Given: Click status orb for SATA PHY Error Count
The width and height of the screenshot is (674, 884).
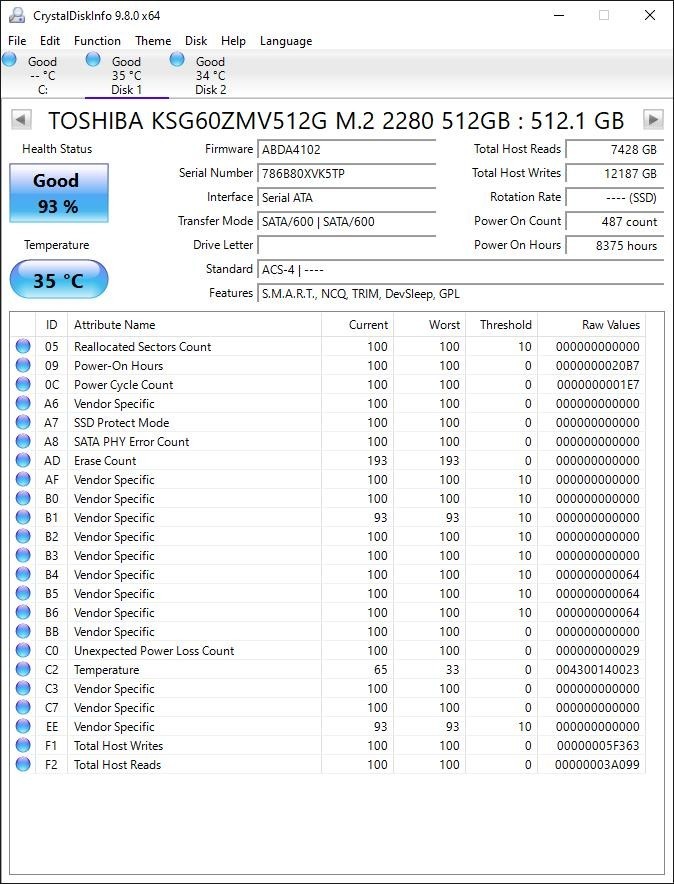Looking at the screenshot, I should (23, 441).
